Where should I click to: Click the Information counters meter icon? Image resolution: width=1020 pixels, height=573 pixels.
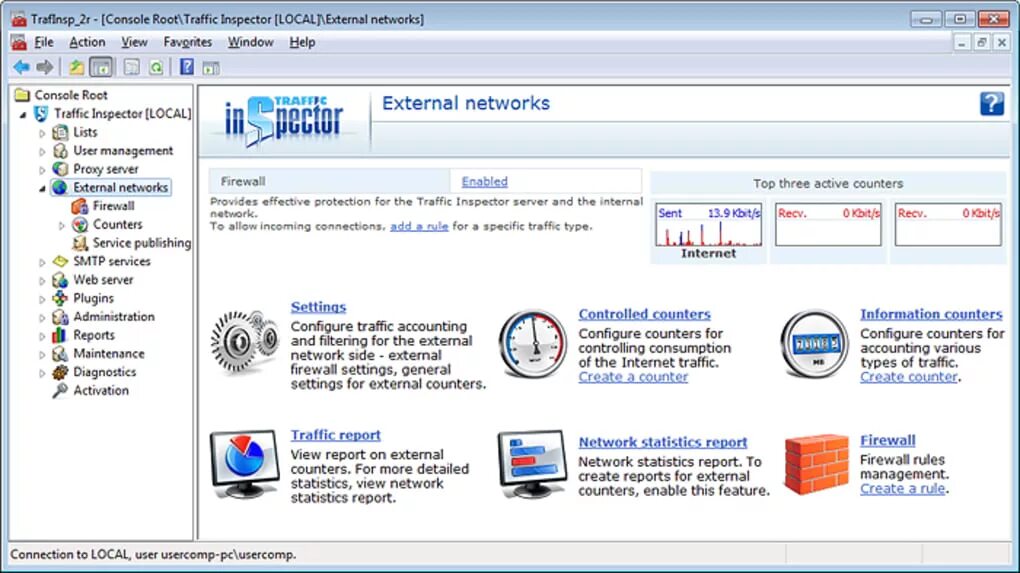tap(814, 344)
